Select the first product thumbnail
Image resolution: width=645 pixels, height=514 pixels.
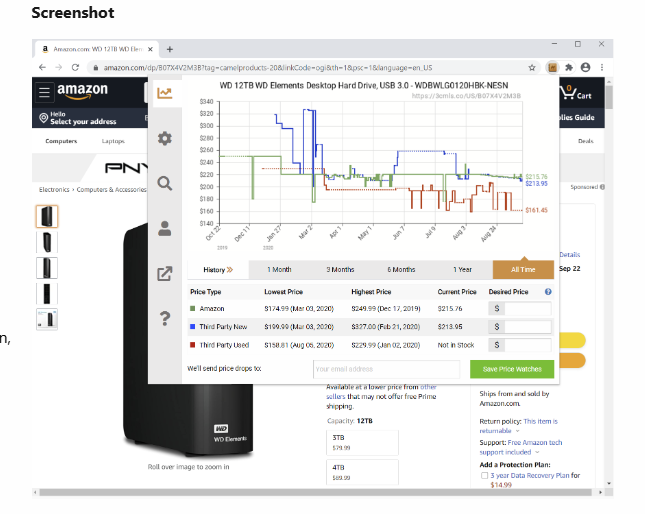(x=47, y=216)
